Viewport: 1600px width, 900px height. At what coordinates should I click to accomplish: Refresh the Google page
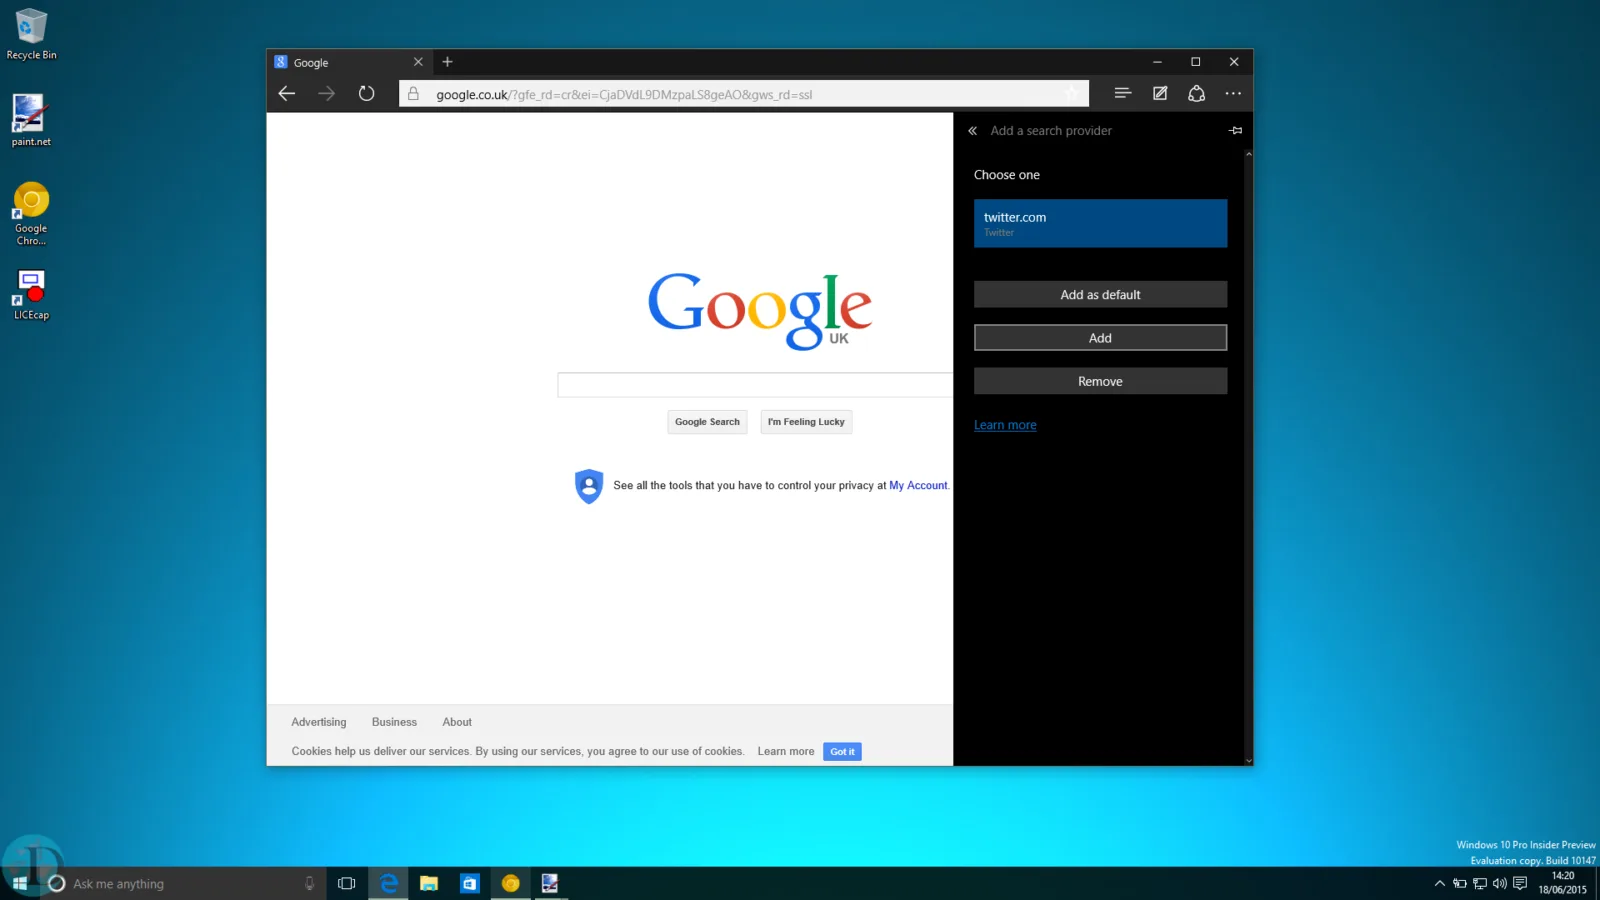[x=366, y=94]
